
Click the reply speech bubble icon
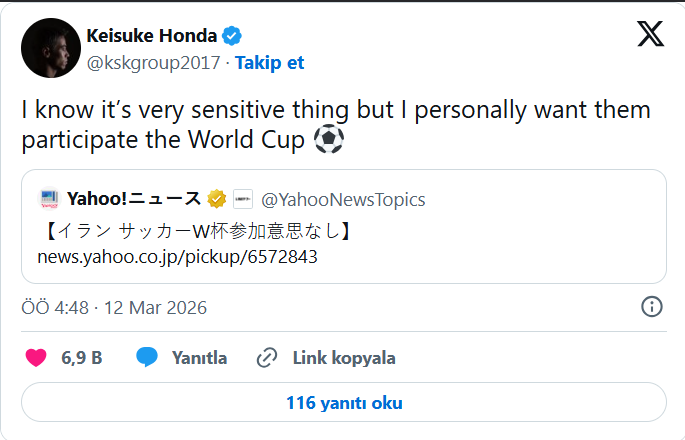coord(148,358)
